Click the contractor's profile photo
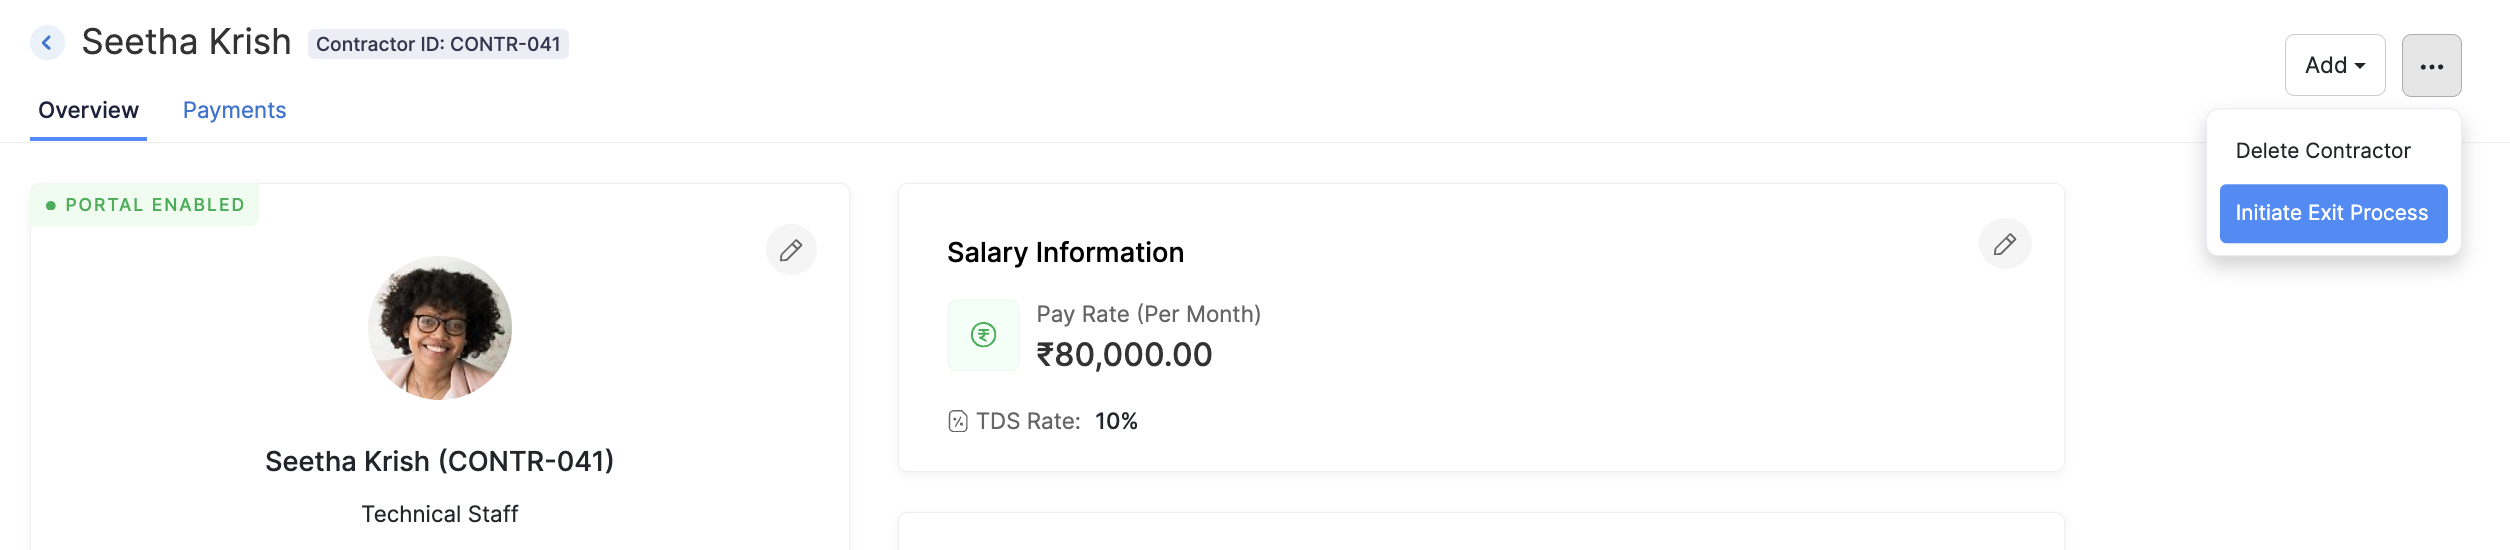This screenshot has height=550, width=2510. click(440, 328)
